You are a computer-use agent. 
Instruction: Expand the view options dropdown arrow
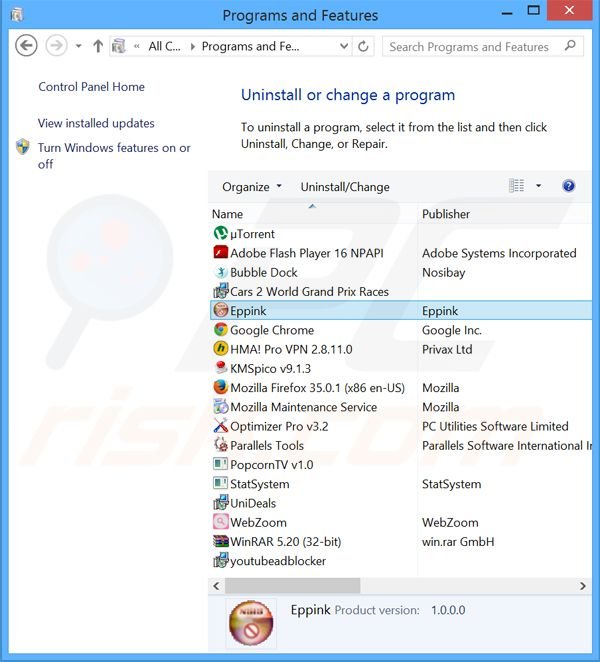click(538, 186)
